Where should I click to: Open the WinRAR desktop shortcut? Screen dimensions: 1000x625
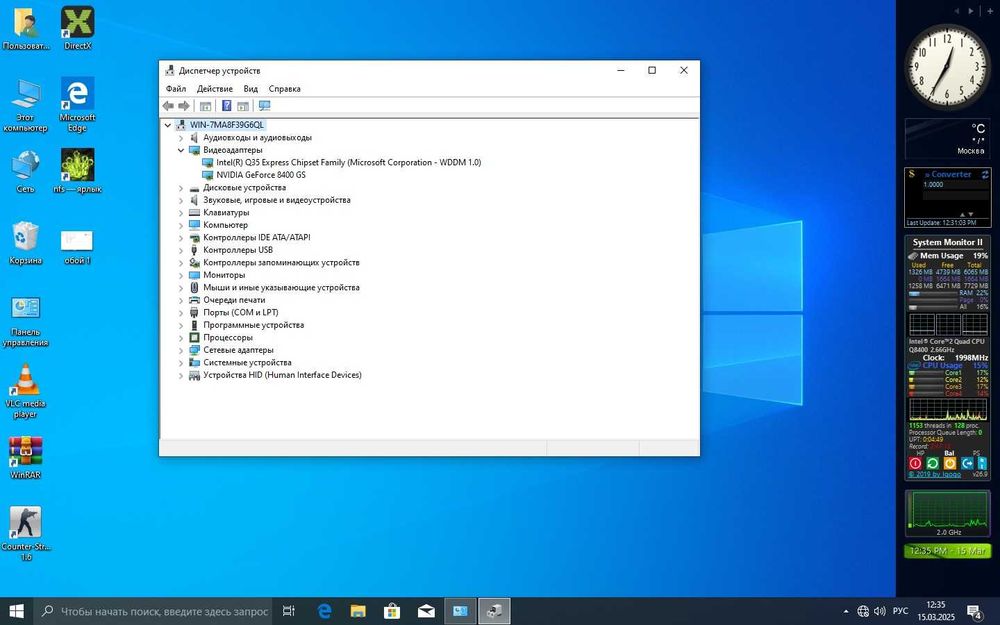click(x=25, y=452)
